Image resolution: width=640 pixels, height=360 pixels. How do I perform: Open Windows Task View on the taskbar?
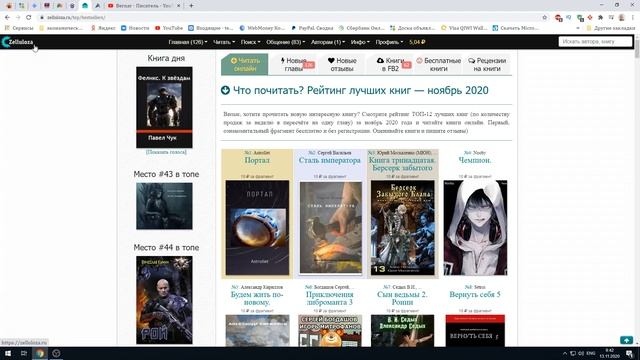[24, 353]
